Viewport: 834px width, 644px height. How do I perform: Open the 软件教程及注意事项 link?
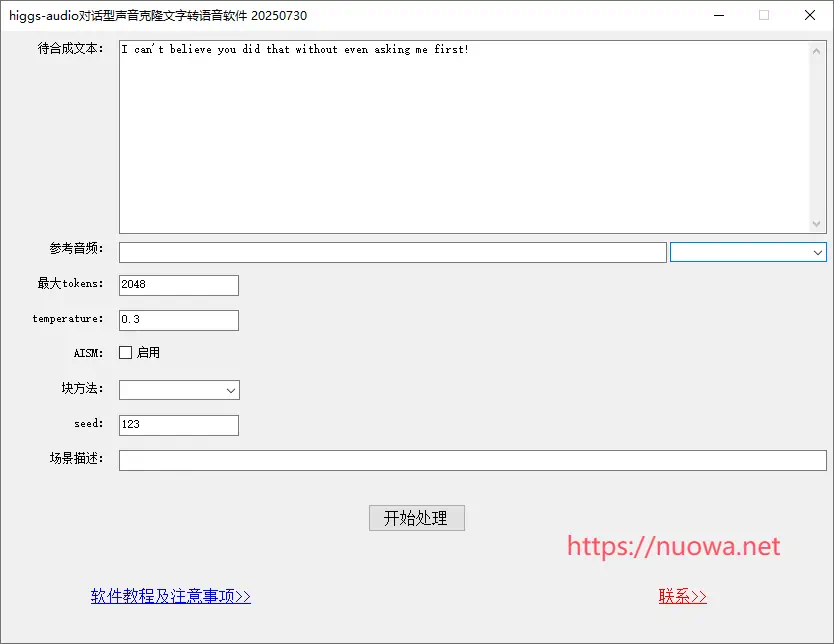(170, 596)
